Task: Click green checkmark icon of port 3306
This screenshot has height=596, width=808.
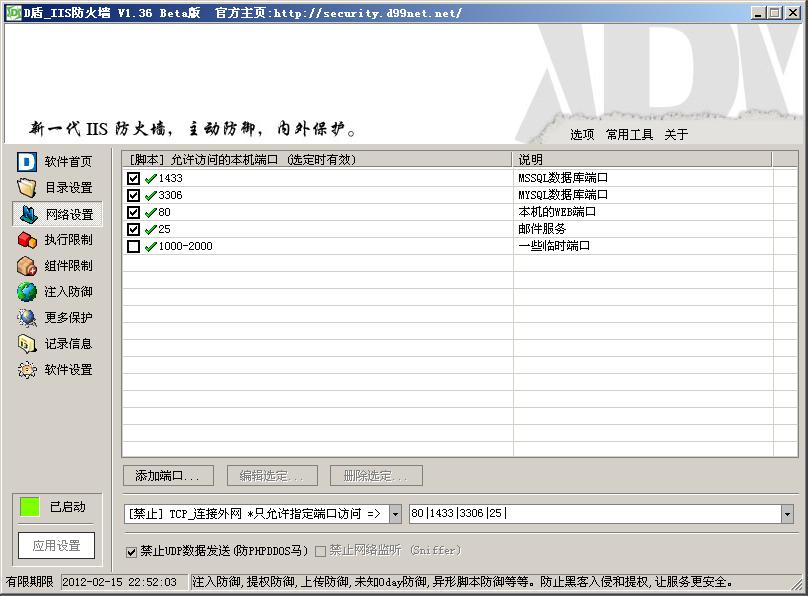Action: click(150, 196)
